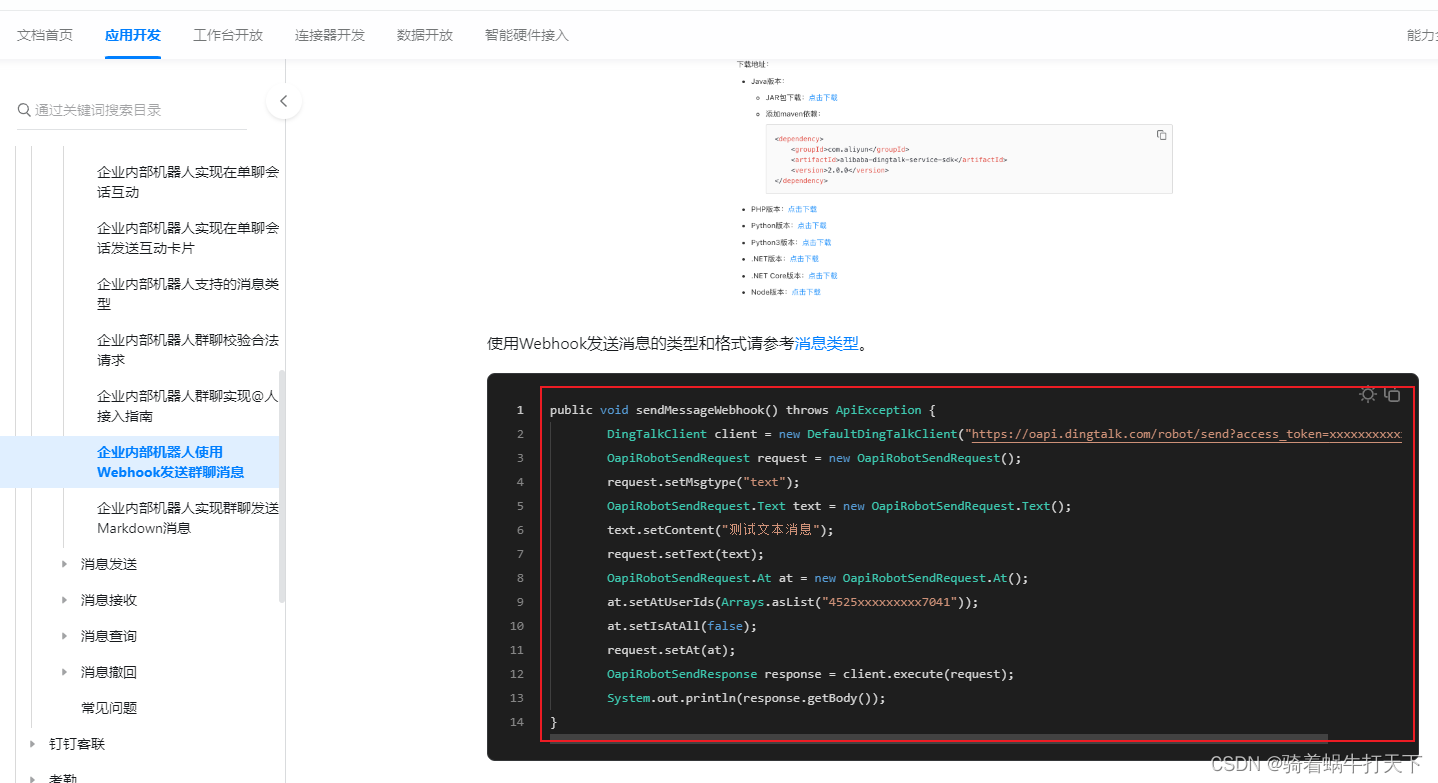Click the search magnifier in the sidebar

pyautogui.click(x=24, y=110)
